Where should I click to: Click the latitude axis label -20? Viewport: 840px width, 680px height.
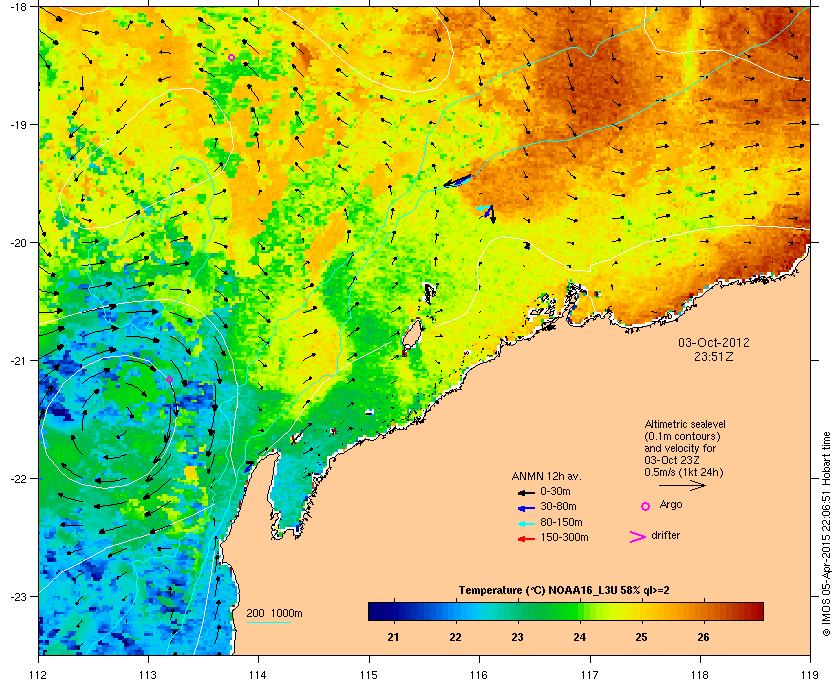tap(18, 242)
